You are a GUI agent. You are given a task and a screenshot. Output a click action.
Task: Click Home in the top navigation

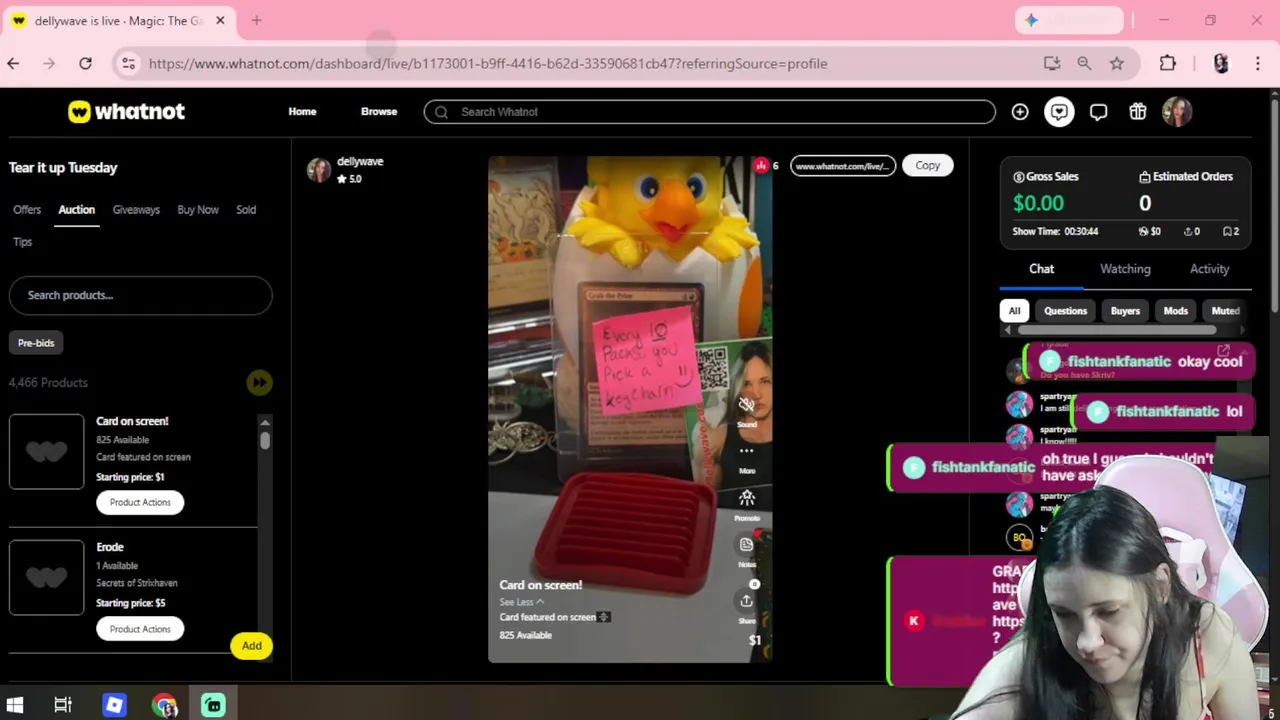click(x=302, y=112)
